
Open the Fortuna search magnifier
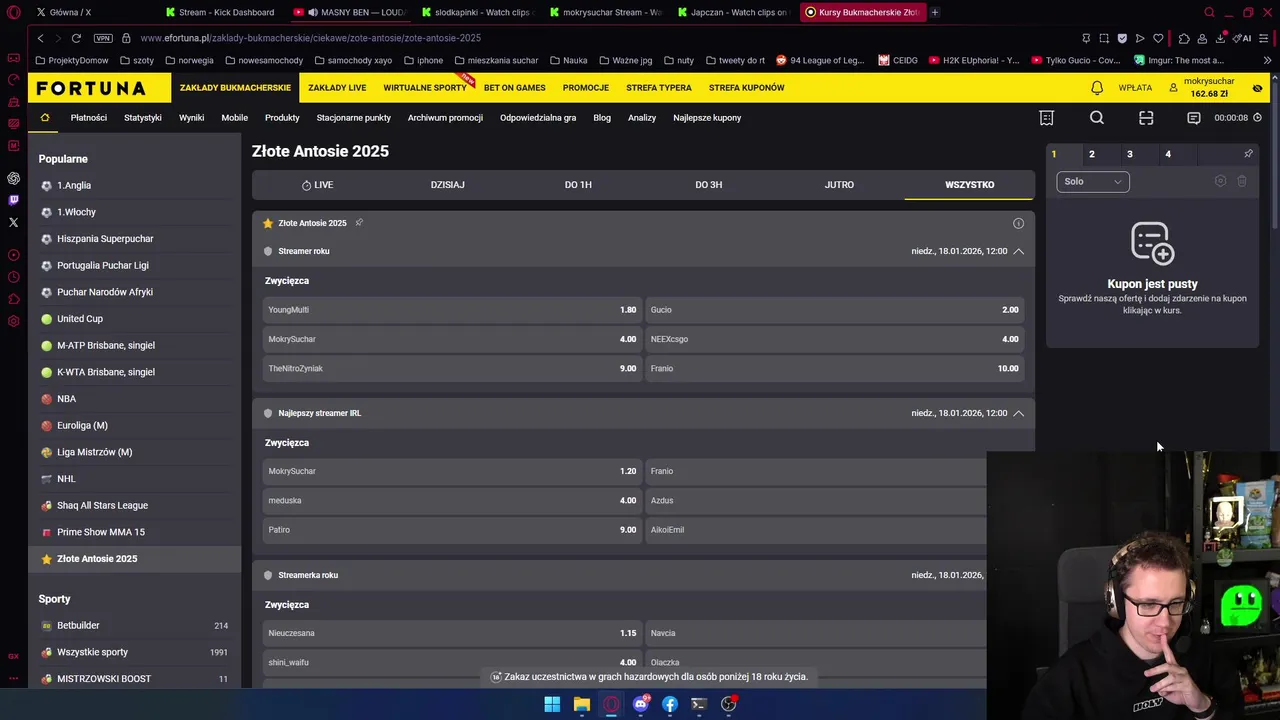click(1097, 118)
